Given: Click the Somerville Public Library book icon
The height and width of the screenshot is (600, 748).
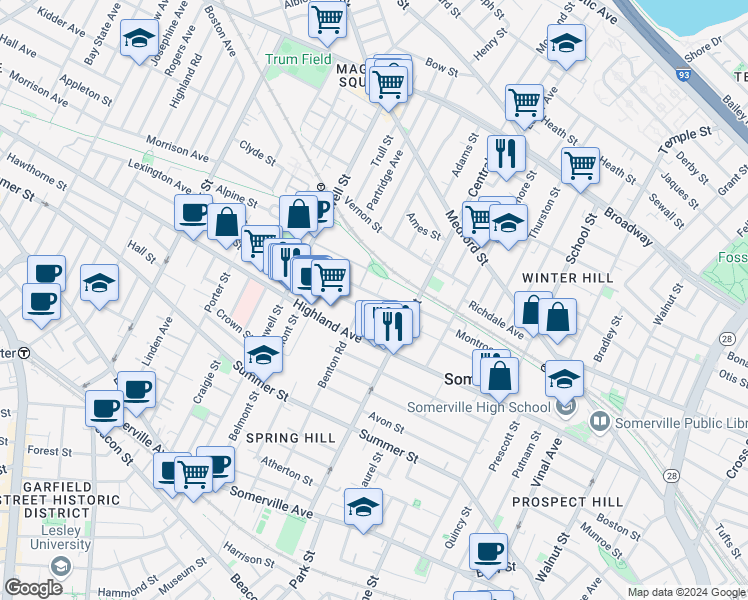Looking at the screenshot, I should point(598,422).
